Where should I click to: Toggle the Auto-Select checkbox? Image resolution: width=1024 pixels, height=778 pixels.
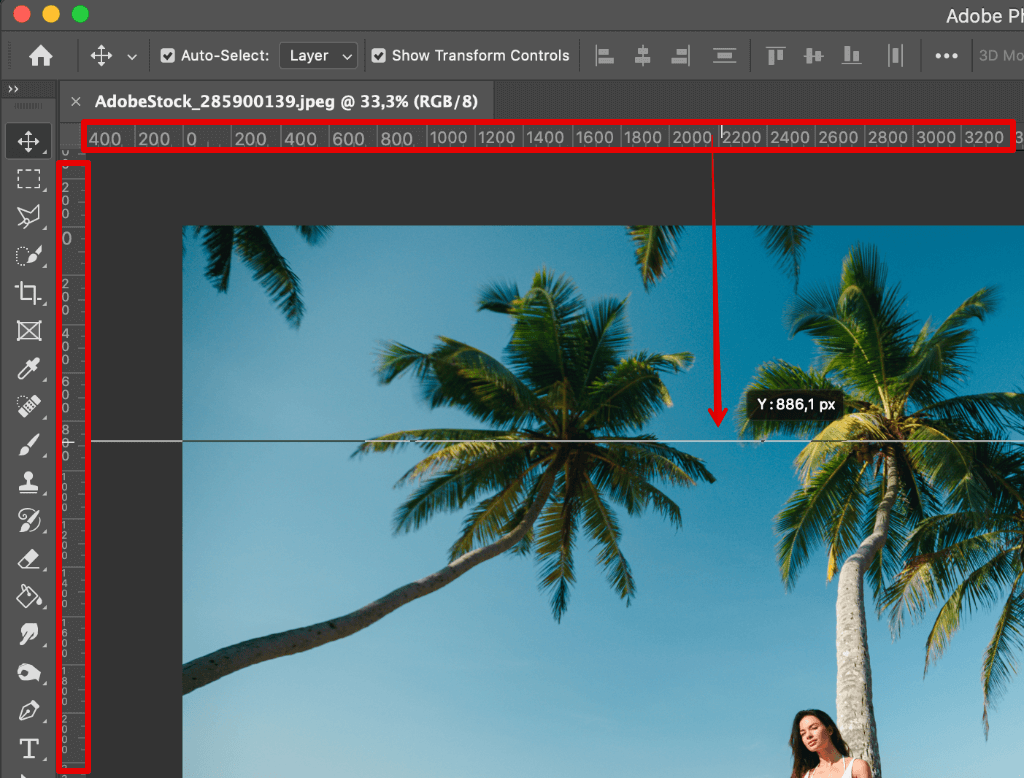[x=168, y=56]
